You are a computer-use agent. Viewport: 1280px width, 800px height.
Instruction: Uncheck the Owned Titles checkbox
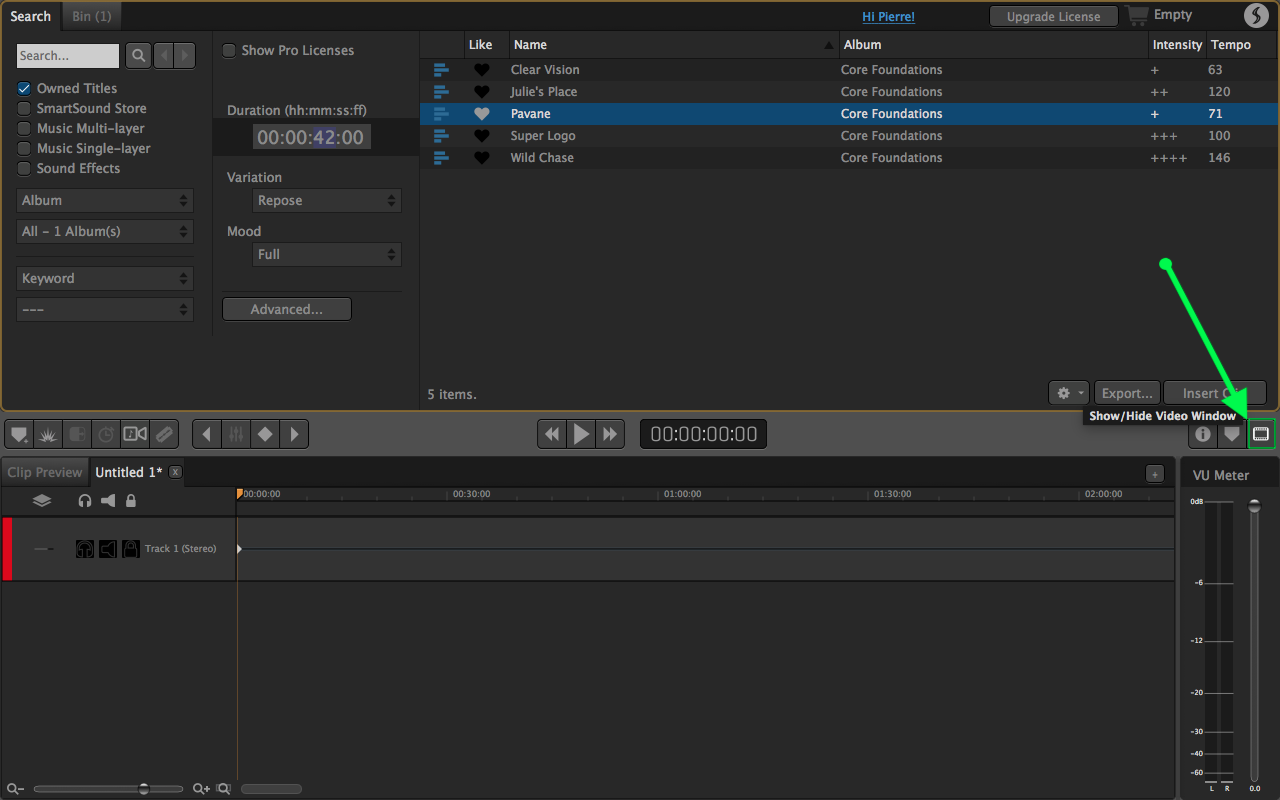click(24, 88)
